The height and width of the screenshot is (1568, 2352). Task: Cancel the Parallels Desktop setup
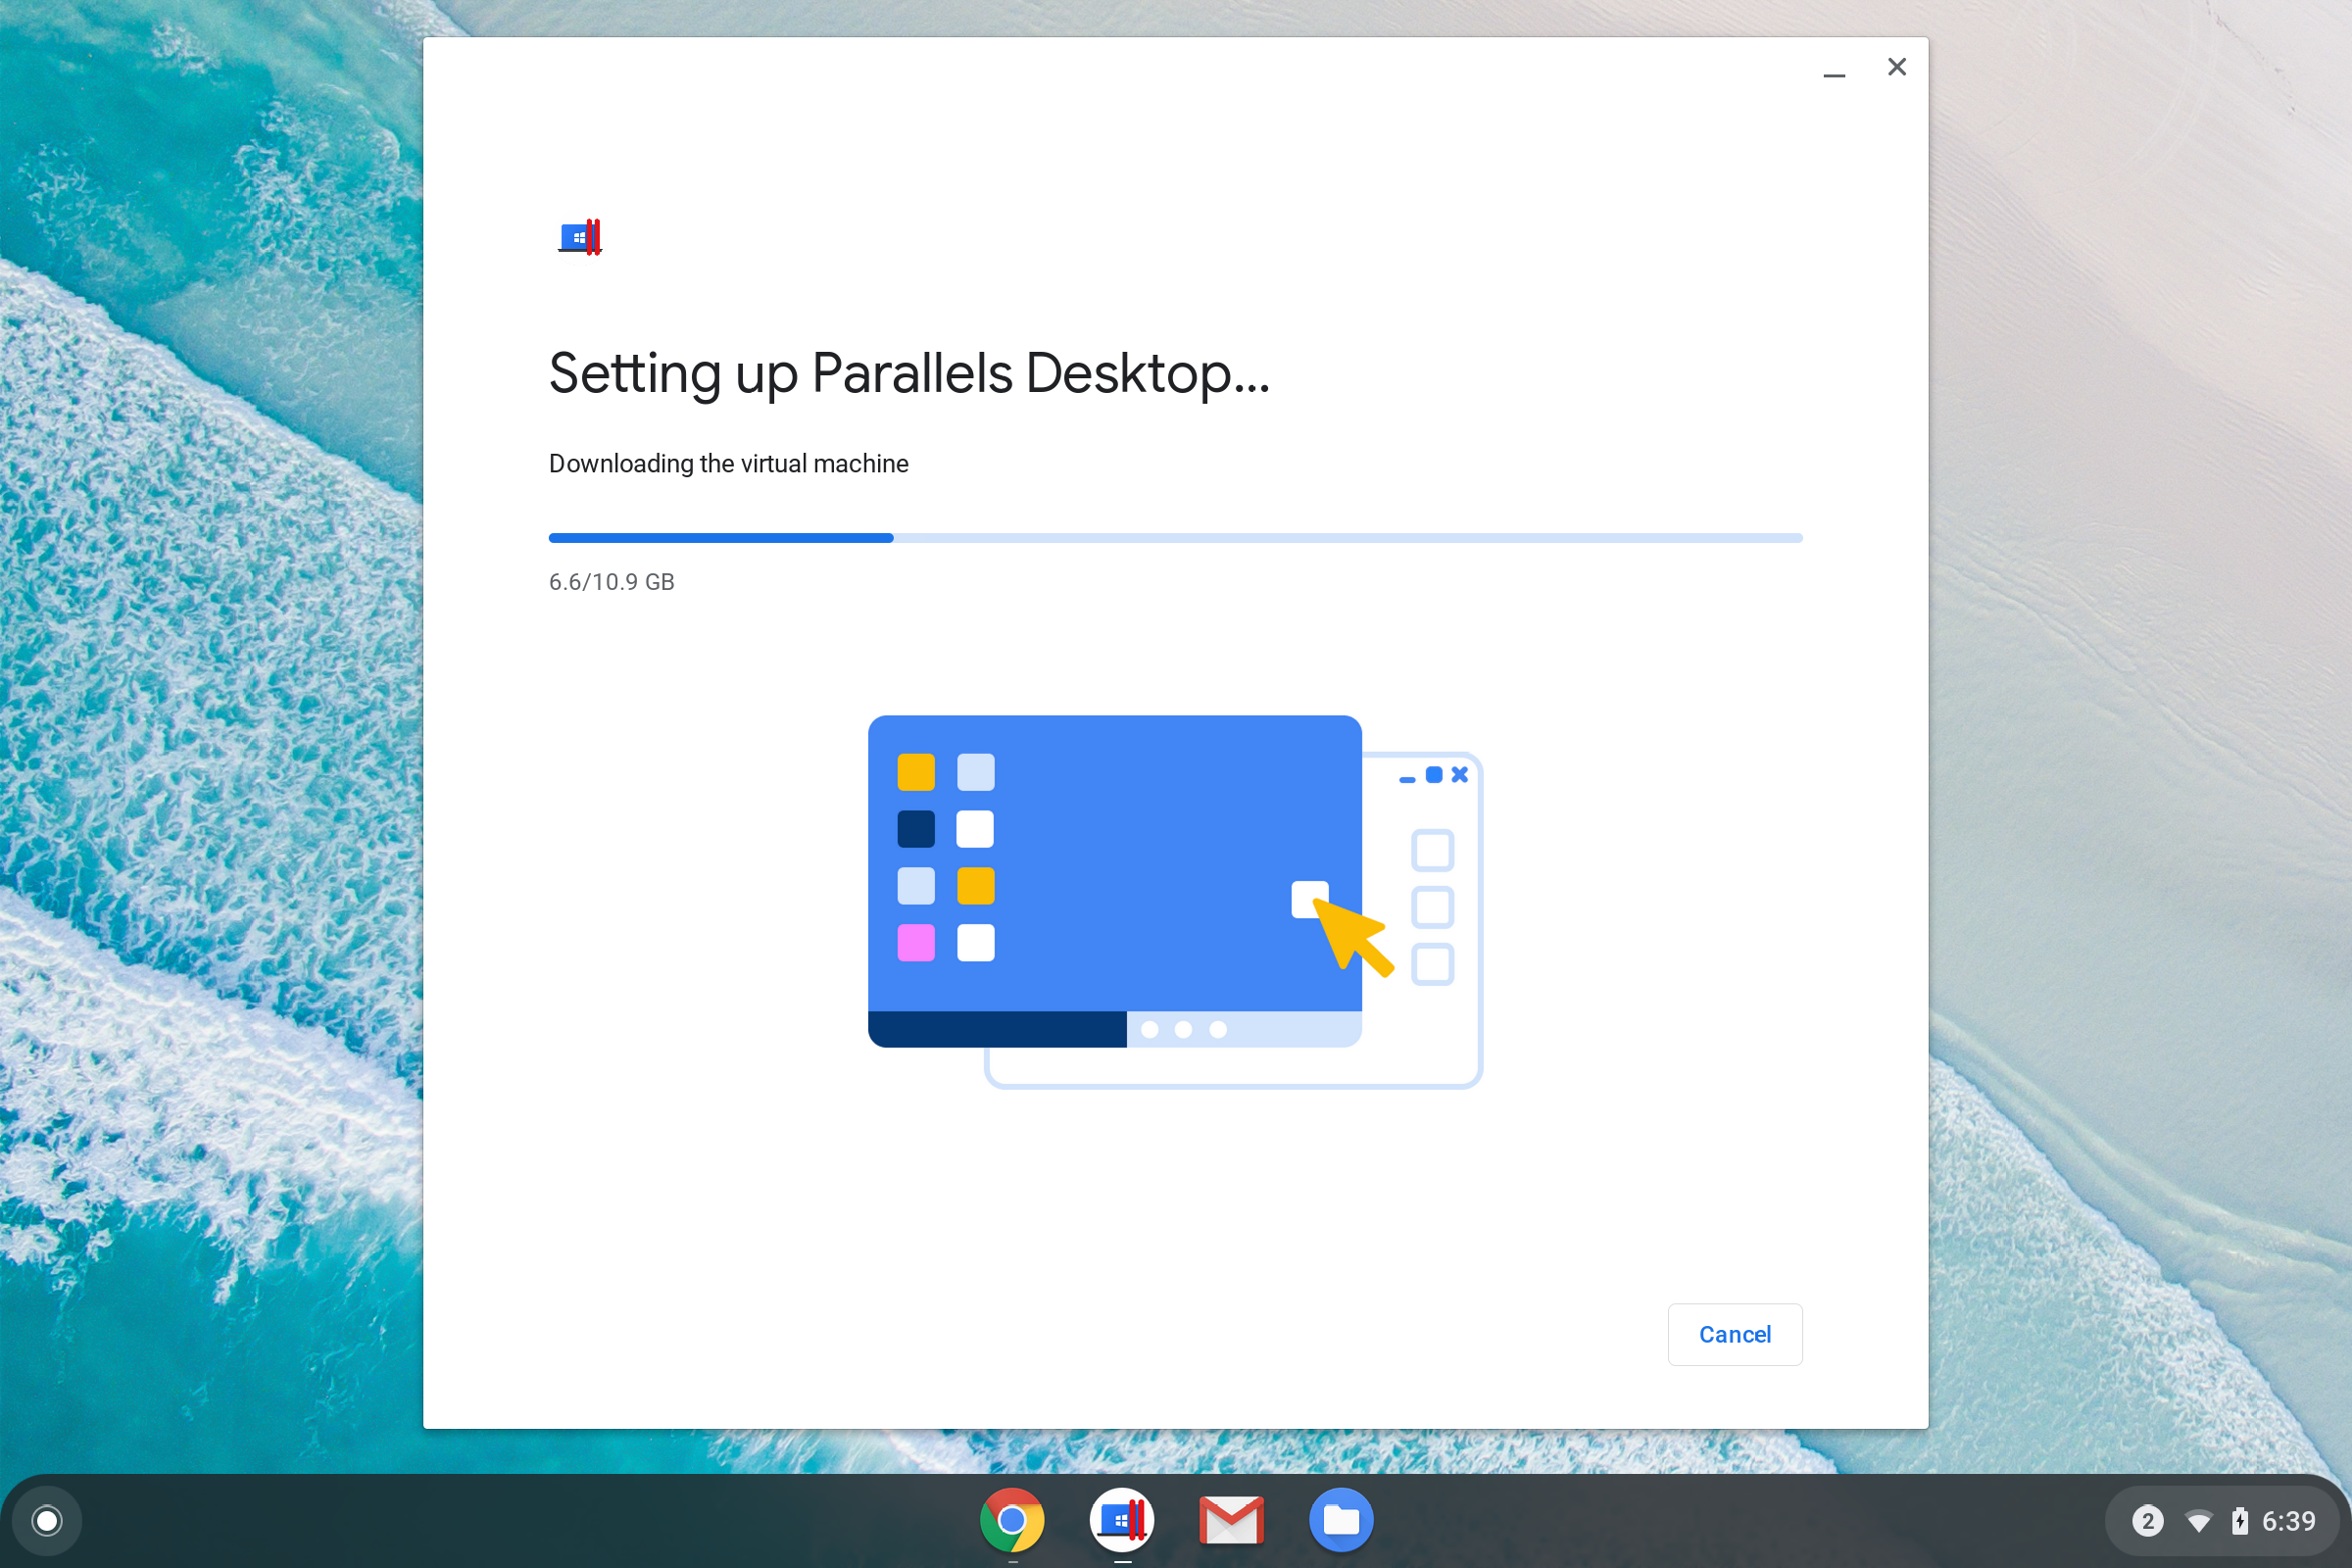tap(1734, 1334)
